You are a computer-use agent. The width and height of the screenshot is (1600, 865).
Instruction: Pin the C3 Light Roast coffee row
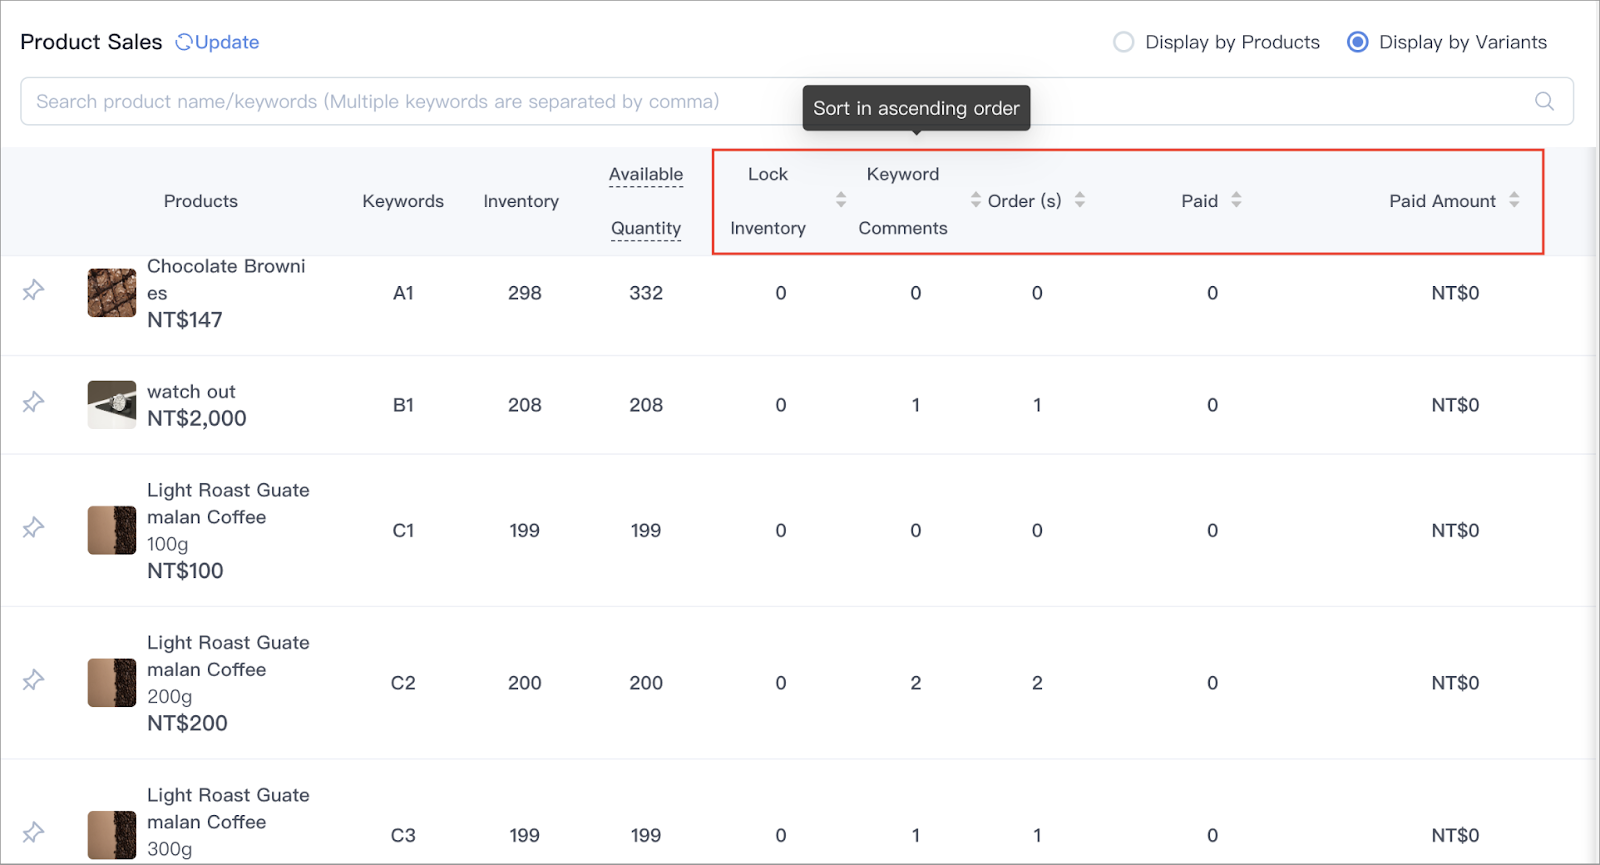coord(33,832)
